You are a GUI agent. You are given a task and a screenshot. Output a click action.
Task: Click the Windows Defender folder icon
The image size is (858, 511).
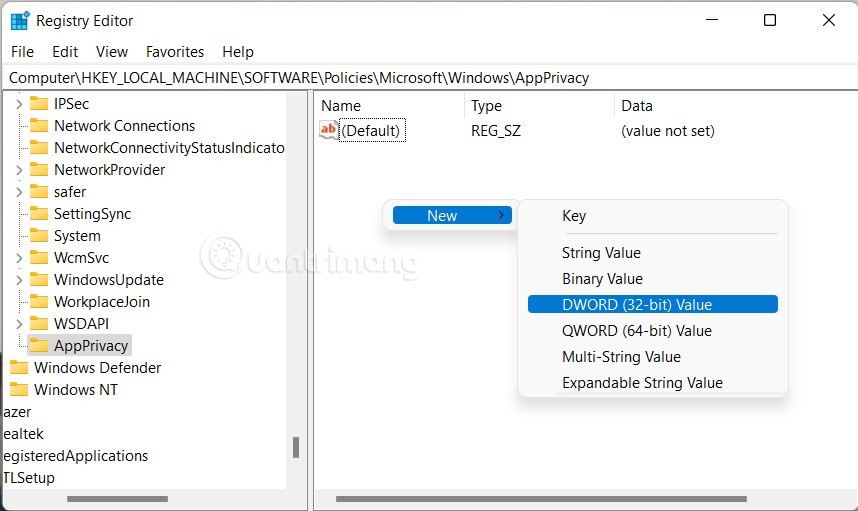click(x=19, y=368)
